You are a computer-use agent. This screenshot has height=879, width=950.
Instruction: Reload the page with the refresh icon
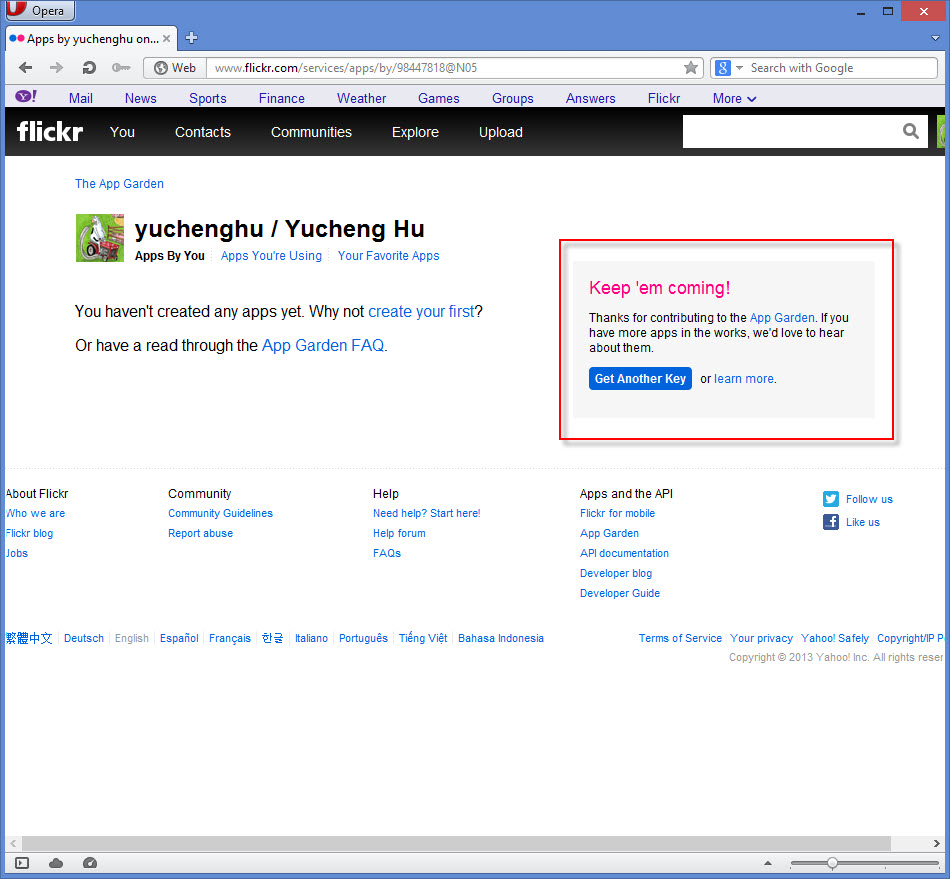[89, 68]
